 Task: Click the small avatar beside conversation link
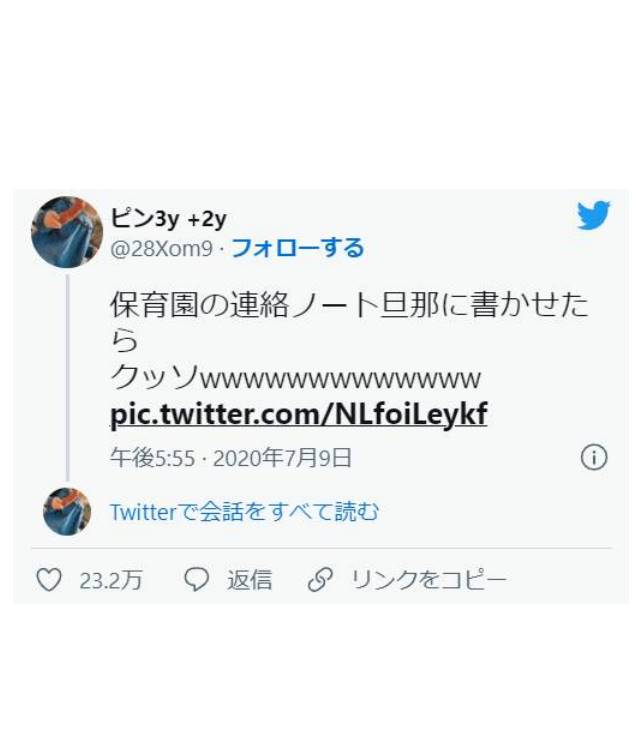click(x=67, y=511)
